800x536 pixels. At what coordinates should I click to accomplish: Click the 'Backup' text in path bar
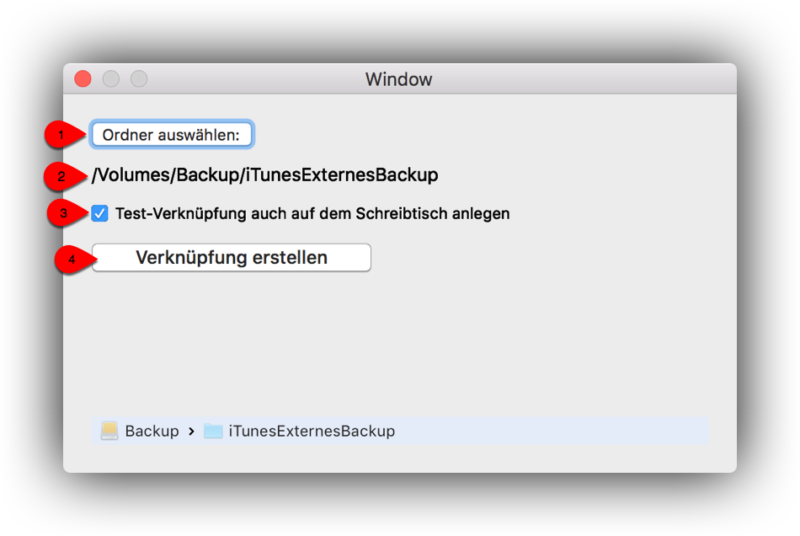[x=152, y=431]
